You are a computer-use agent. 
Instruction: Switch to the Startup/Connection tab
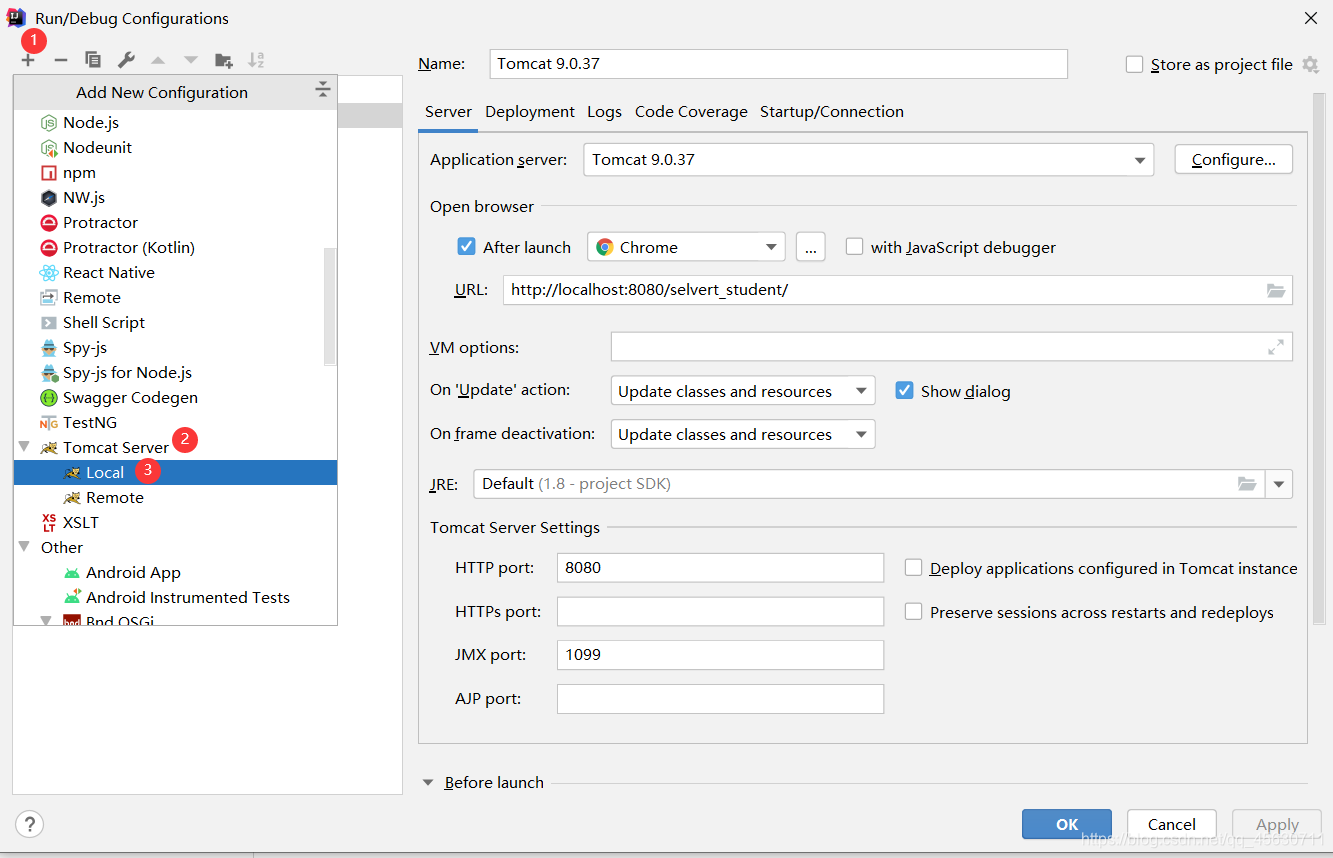click(832, 112)
